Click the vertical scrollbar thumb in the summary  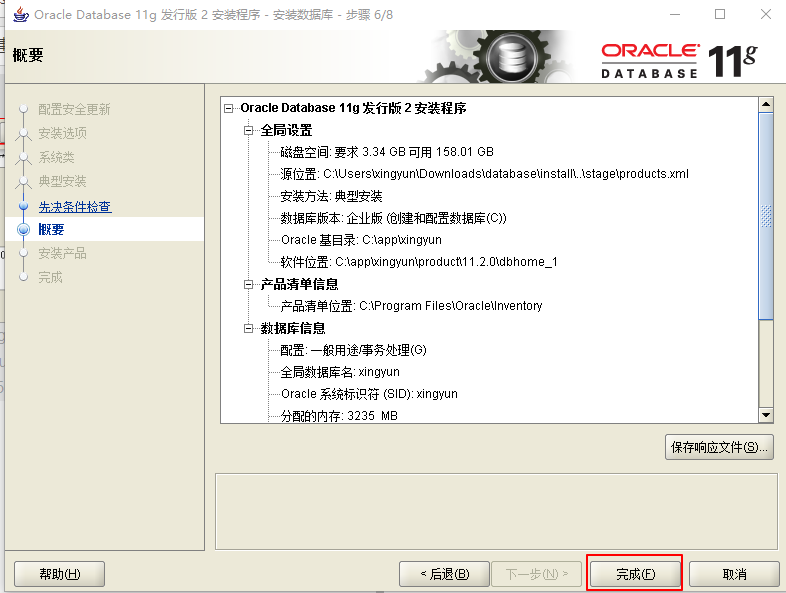coord(765,216)
